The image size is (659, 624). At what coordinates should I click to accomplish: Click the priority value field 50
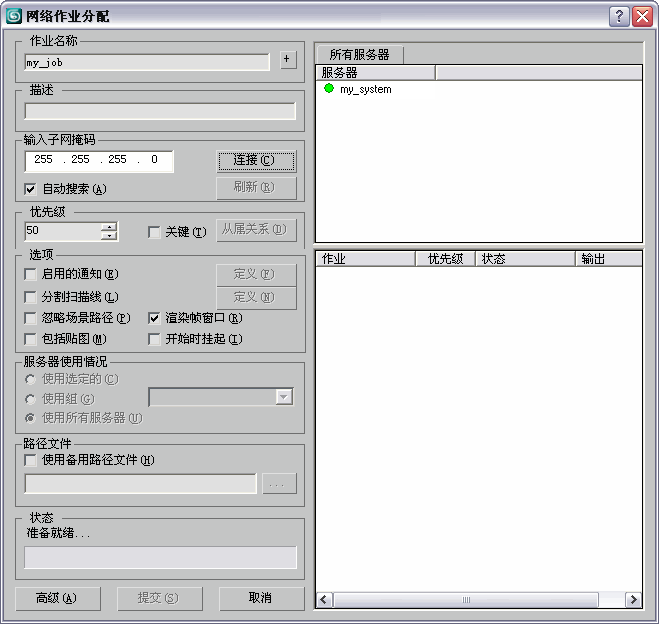click(x=63, y=231)
